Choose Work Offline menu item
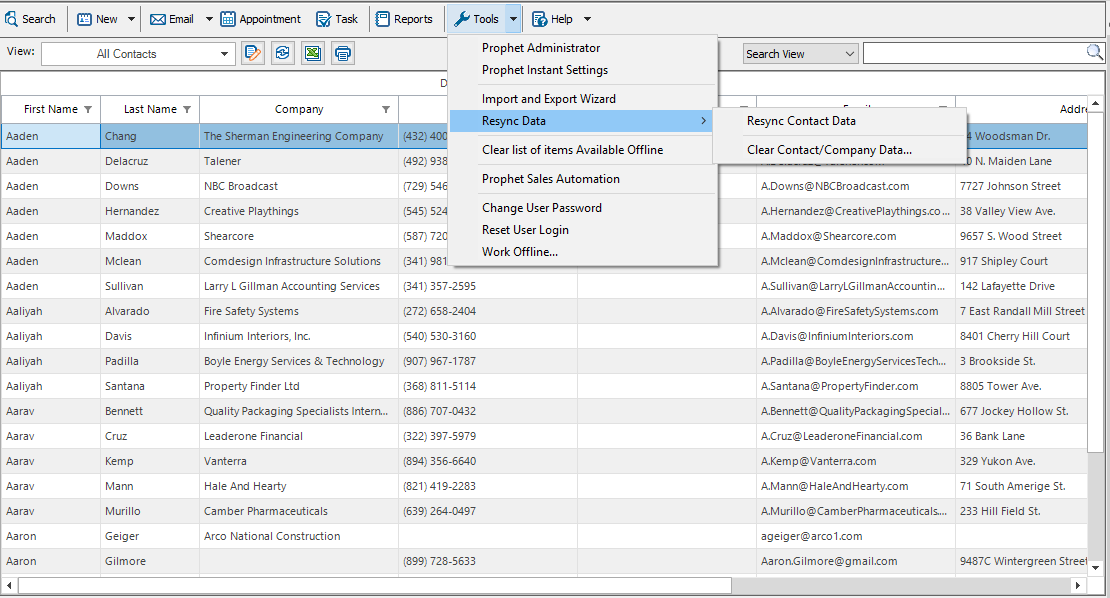This screenshot has height=598, width=1110. [x=520, y=252]
